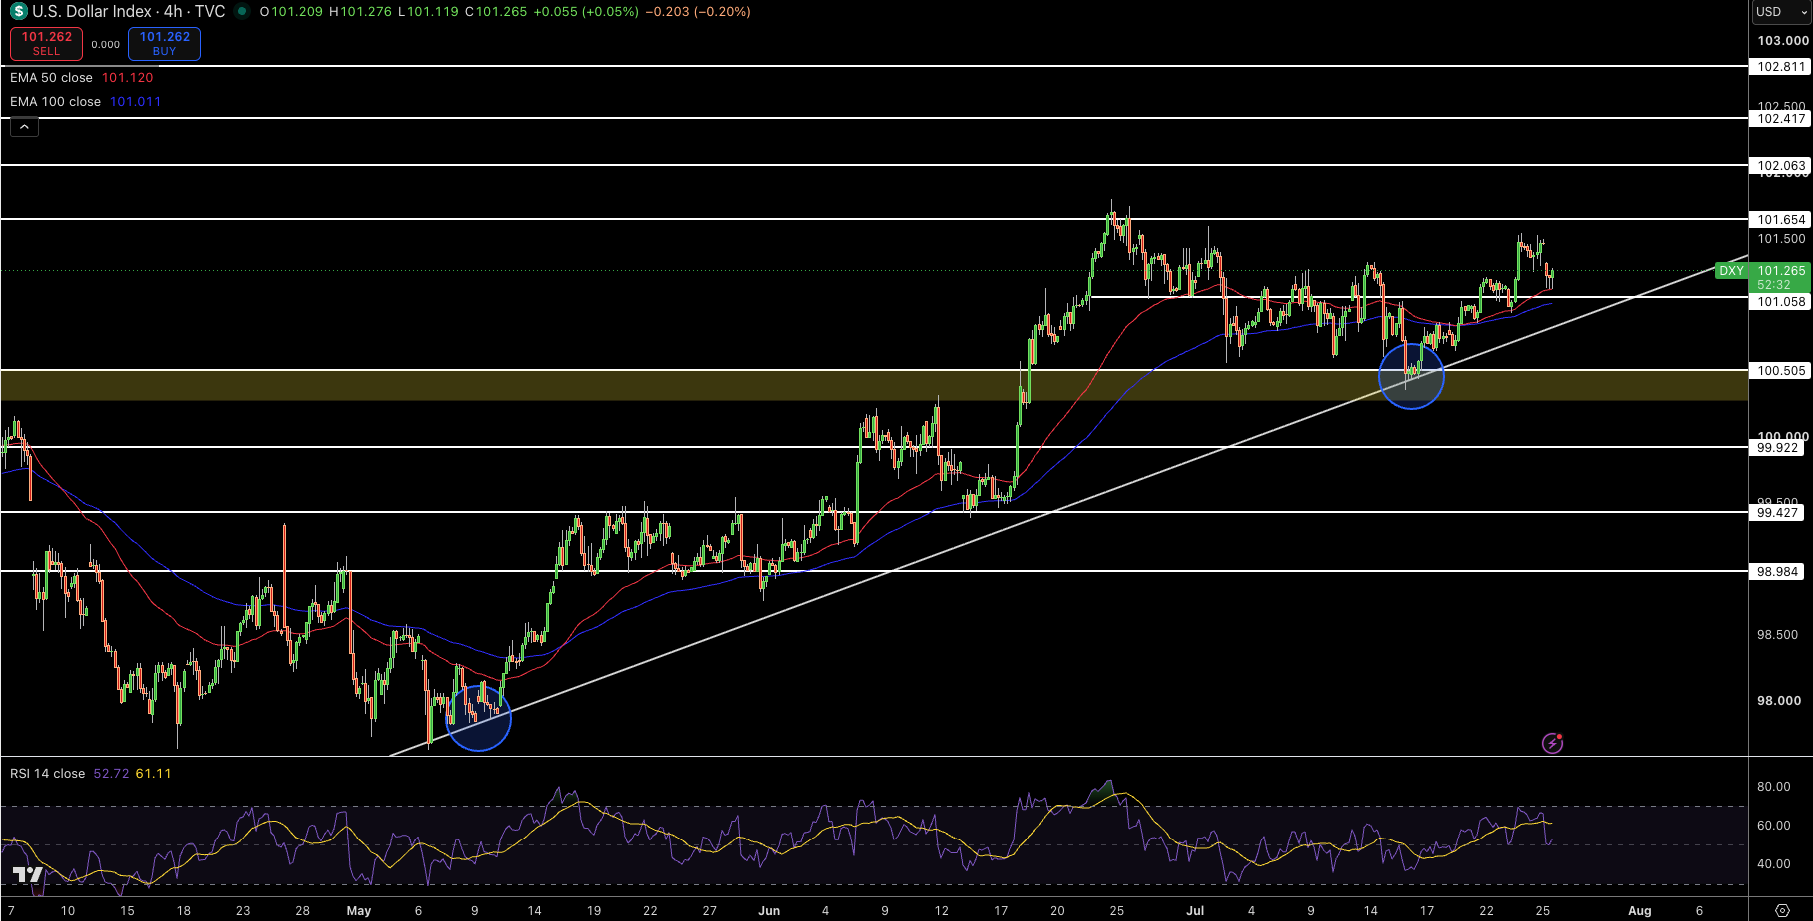Click the close price C101.265
Viewport: 1813px width, 921px height.
point(496,12)
